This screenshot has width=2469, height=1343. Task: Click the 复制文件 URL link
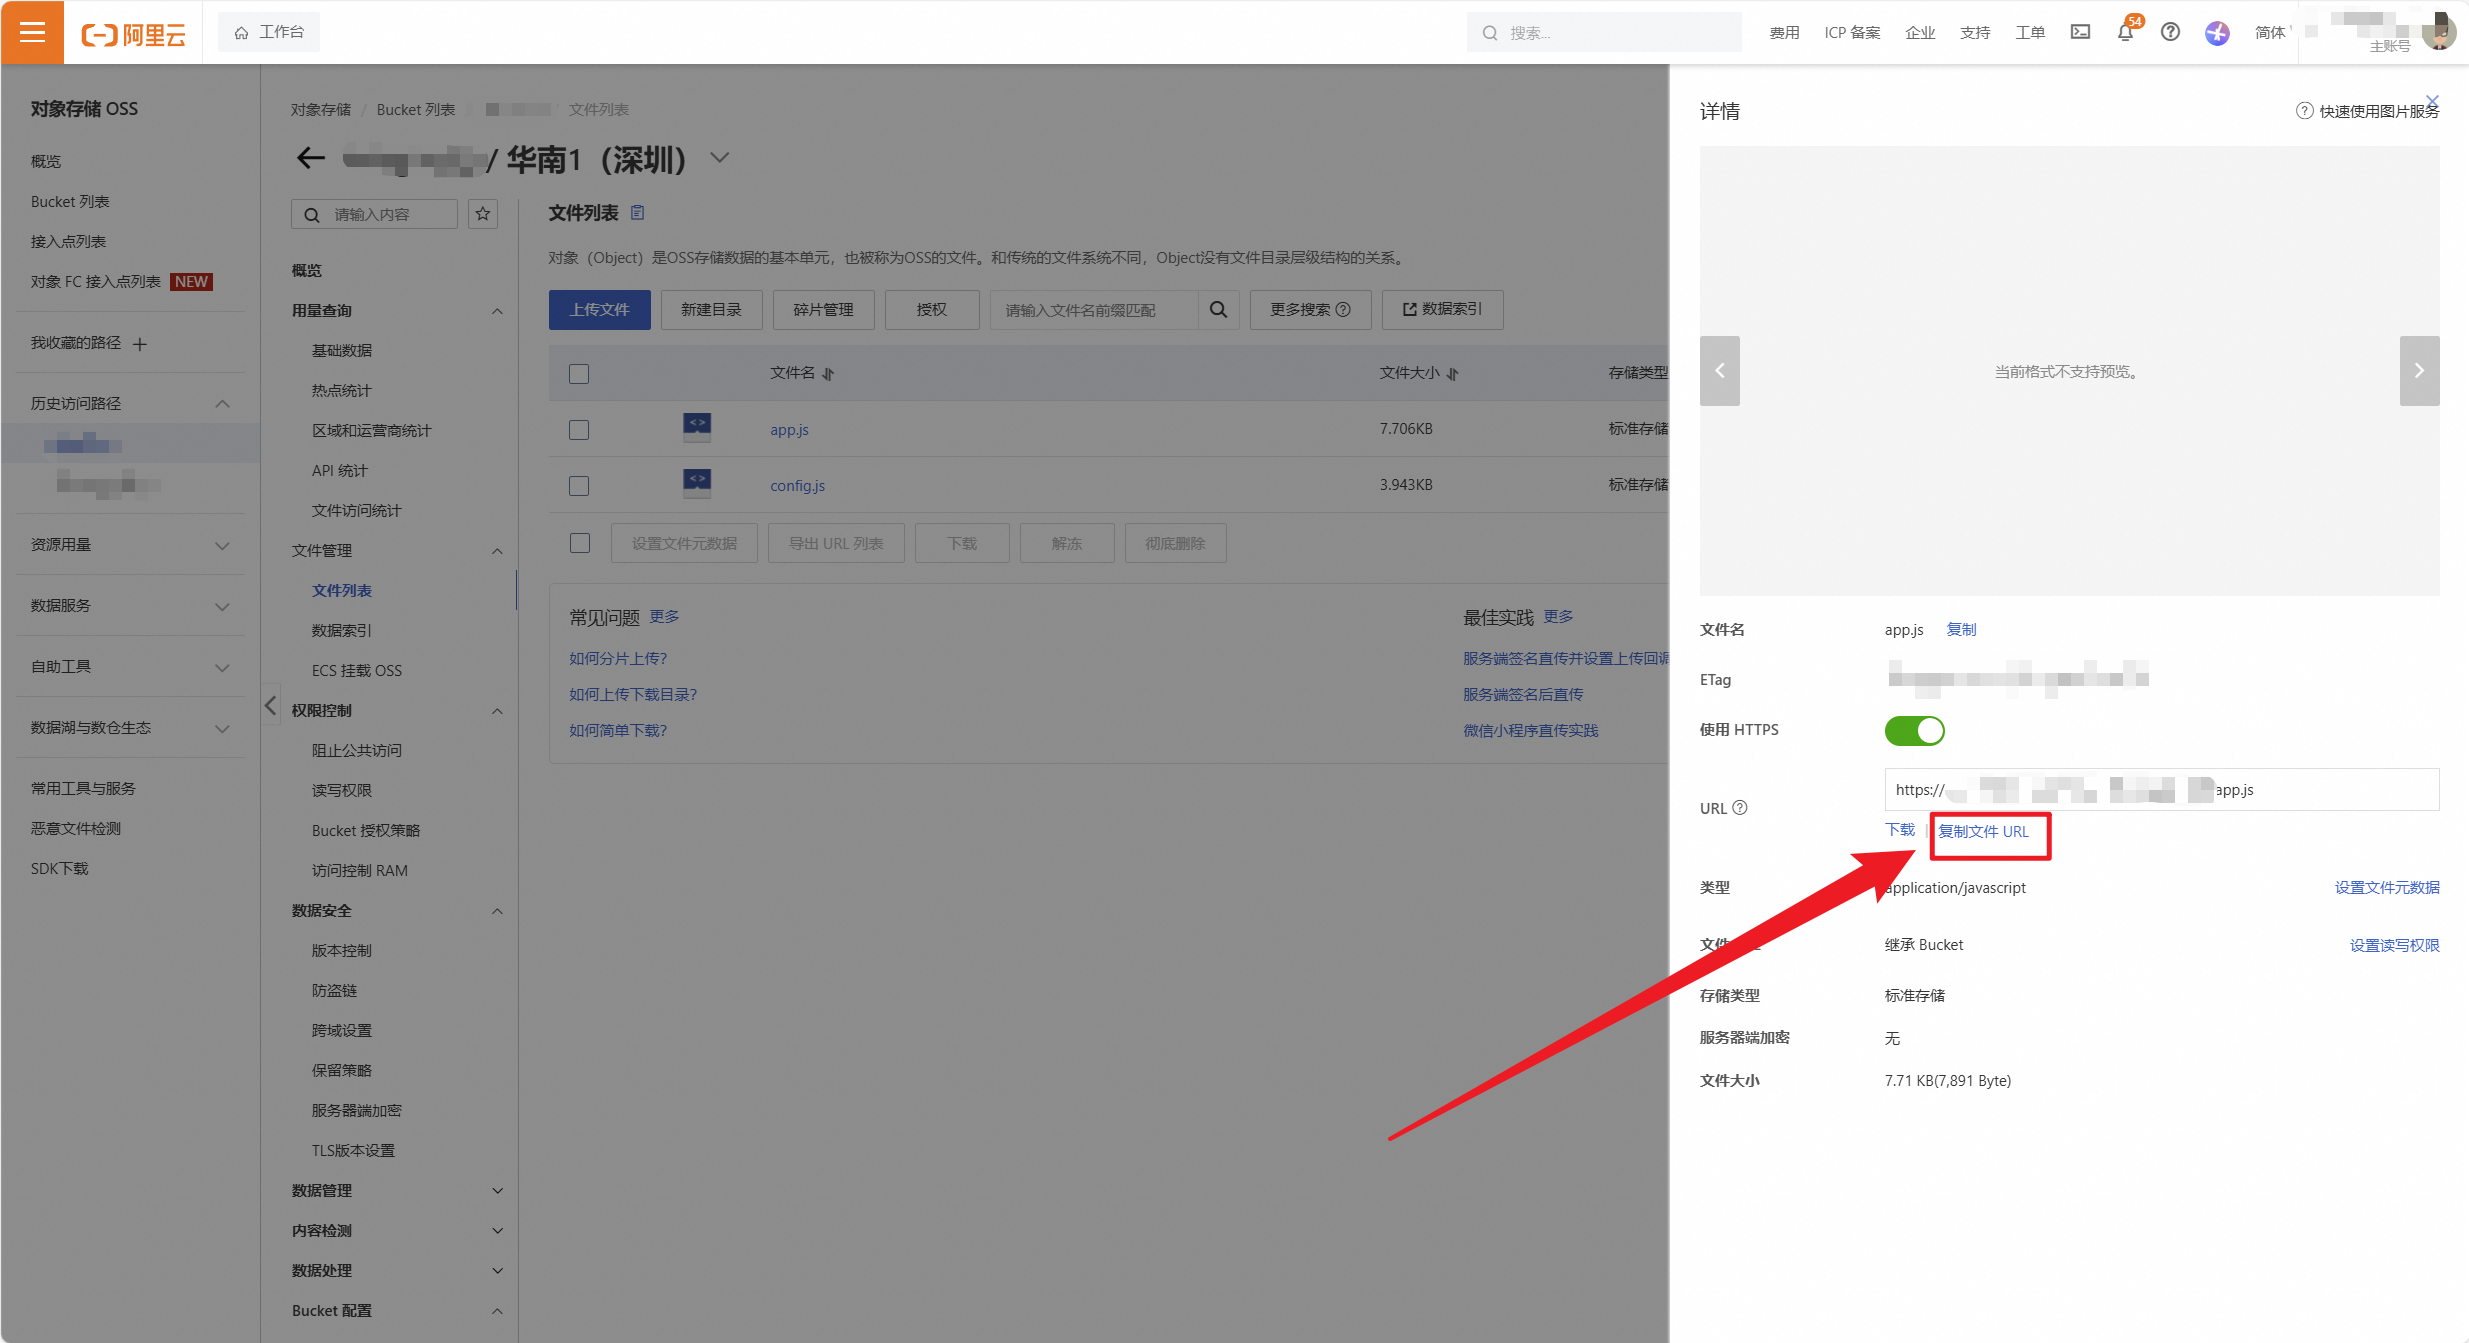tap(1984, 832)
